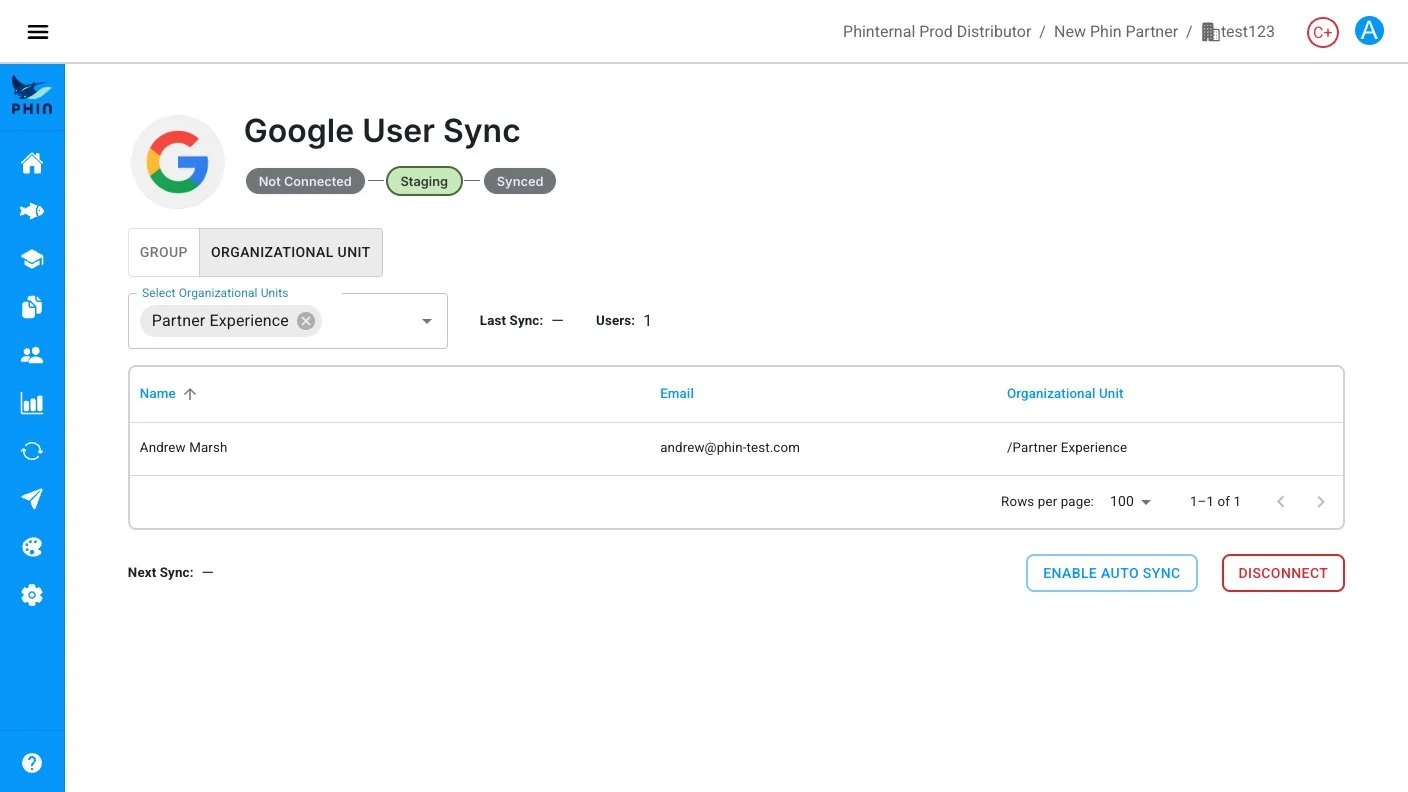Open the settings gear icon
The image size is (1408, 792).
coord(32,595)
